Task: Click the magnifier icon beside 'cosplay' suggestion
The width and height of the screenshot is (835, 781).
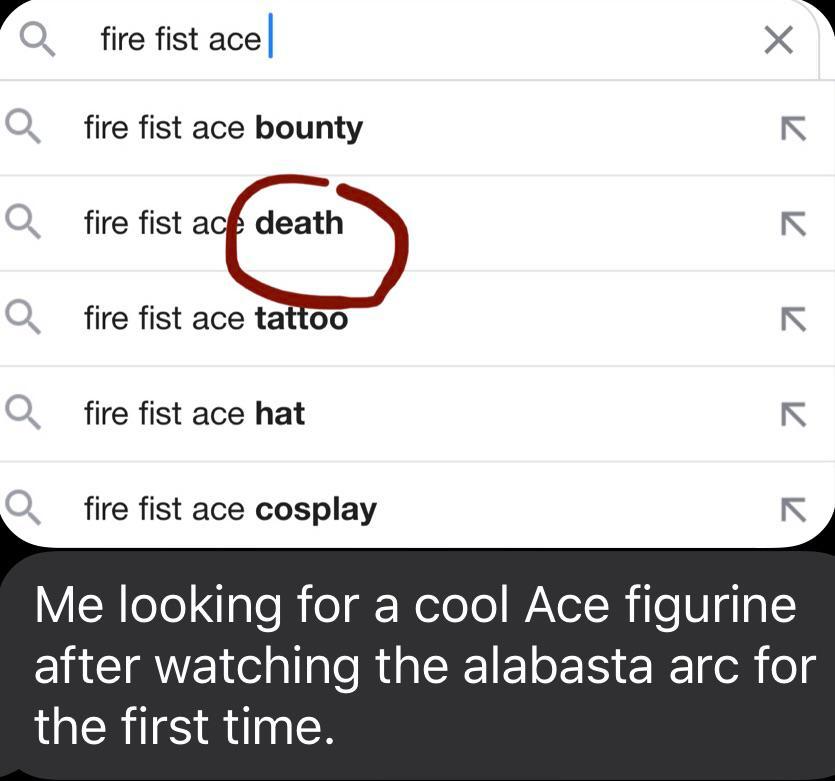Action: pyautogui.click(x=23, y=509)
